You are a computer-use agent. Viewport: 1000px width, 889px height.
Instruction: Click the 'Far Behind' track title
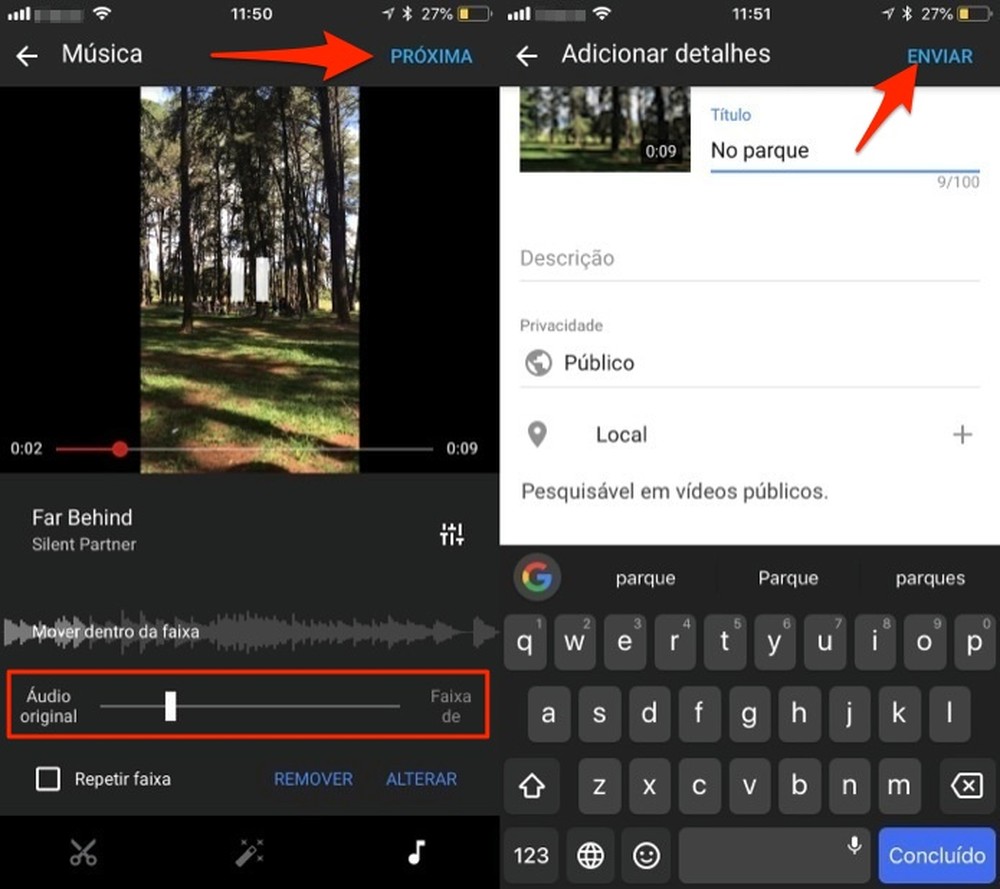82,517
